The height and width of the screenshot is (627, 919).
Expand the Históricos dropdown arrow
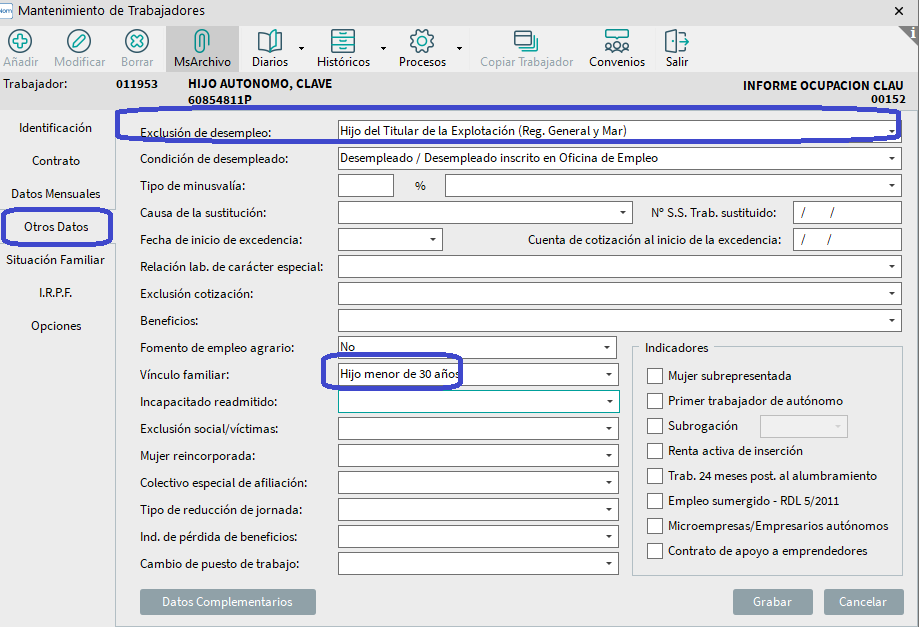pyautogui.click(x=383, y=48)
